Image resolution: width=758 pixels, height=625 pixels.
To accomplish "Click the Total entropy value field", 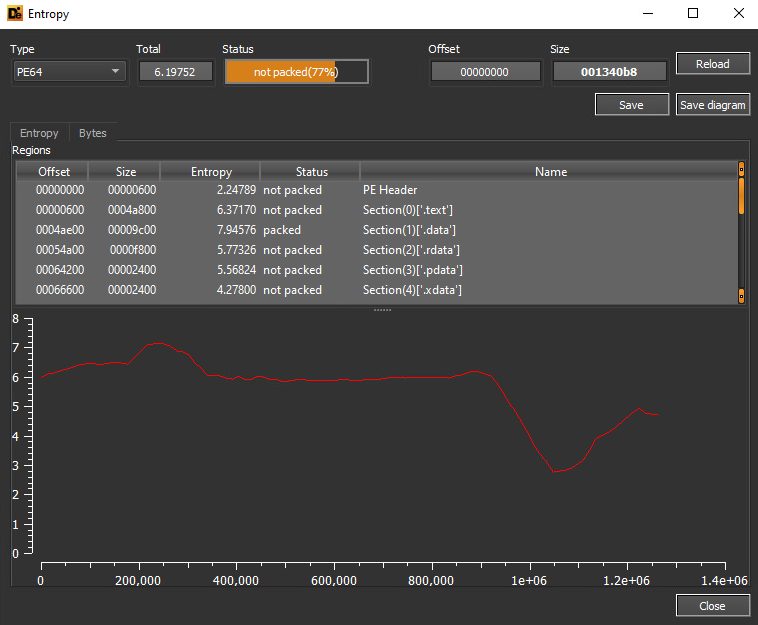I will point(175,72).
